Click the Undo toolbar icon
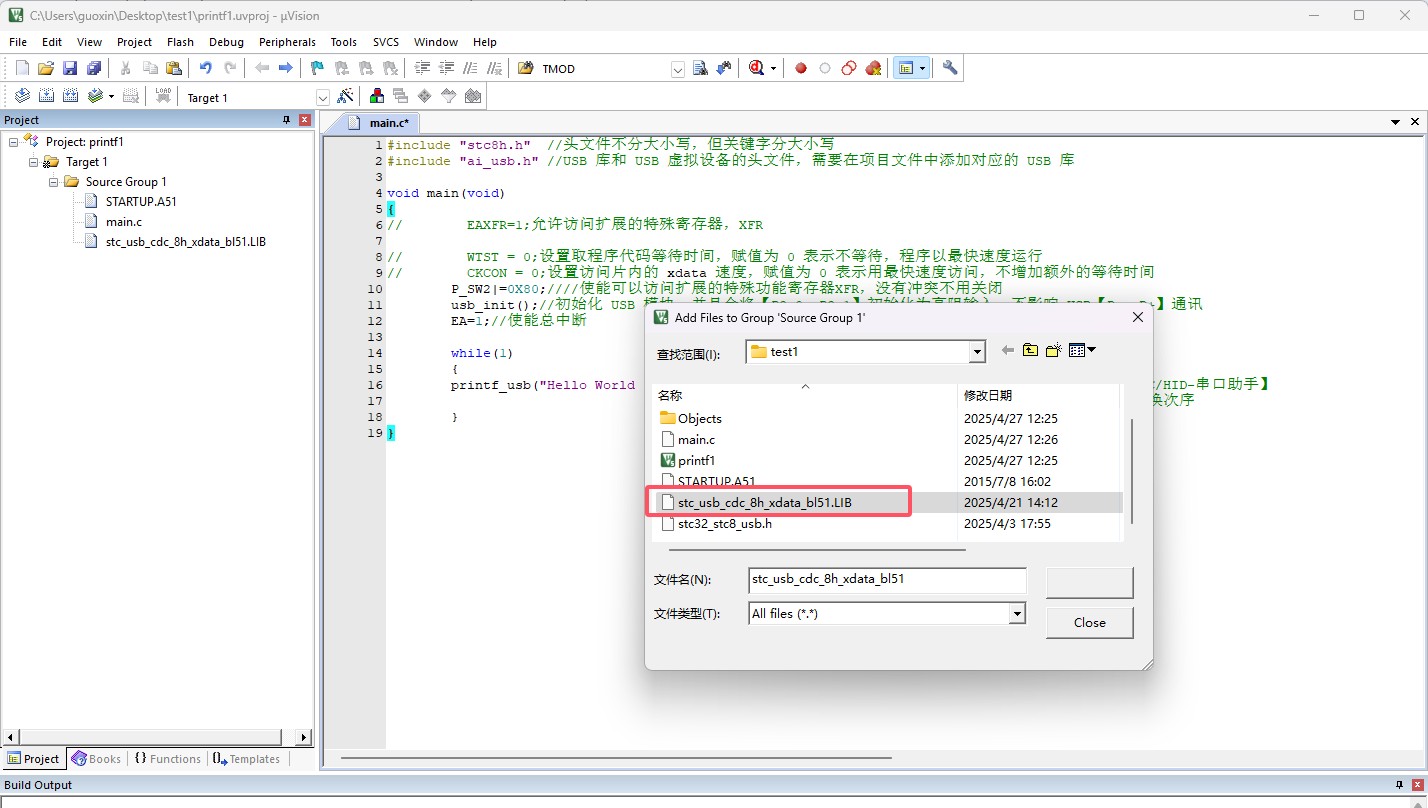Screen dimensions: 1428x808 pos(205,68)
